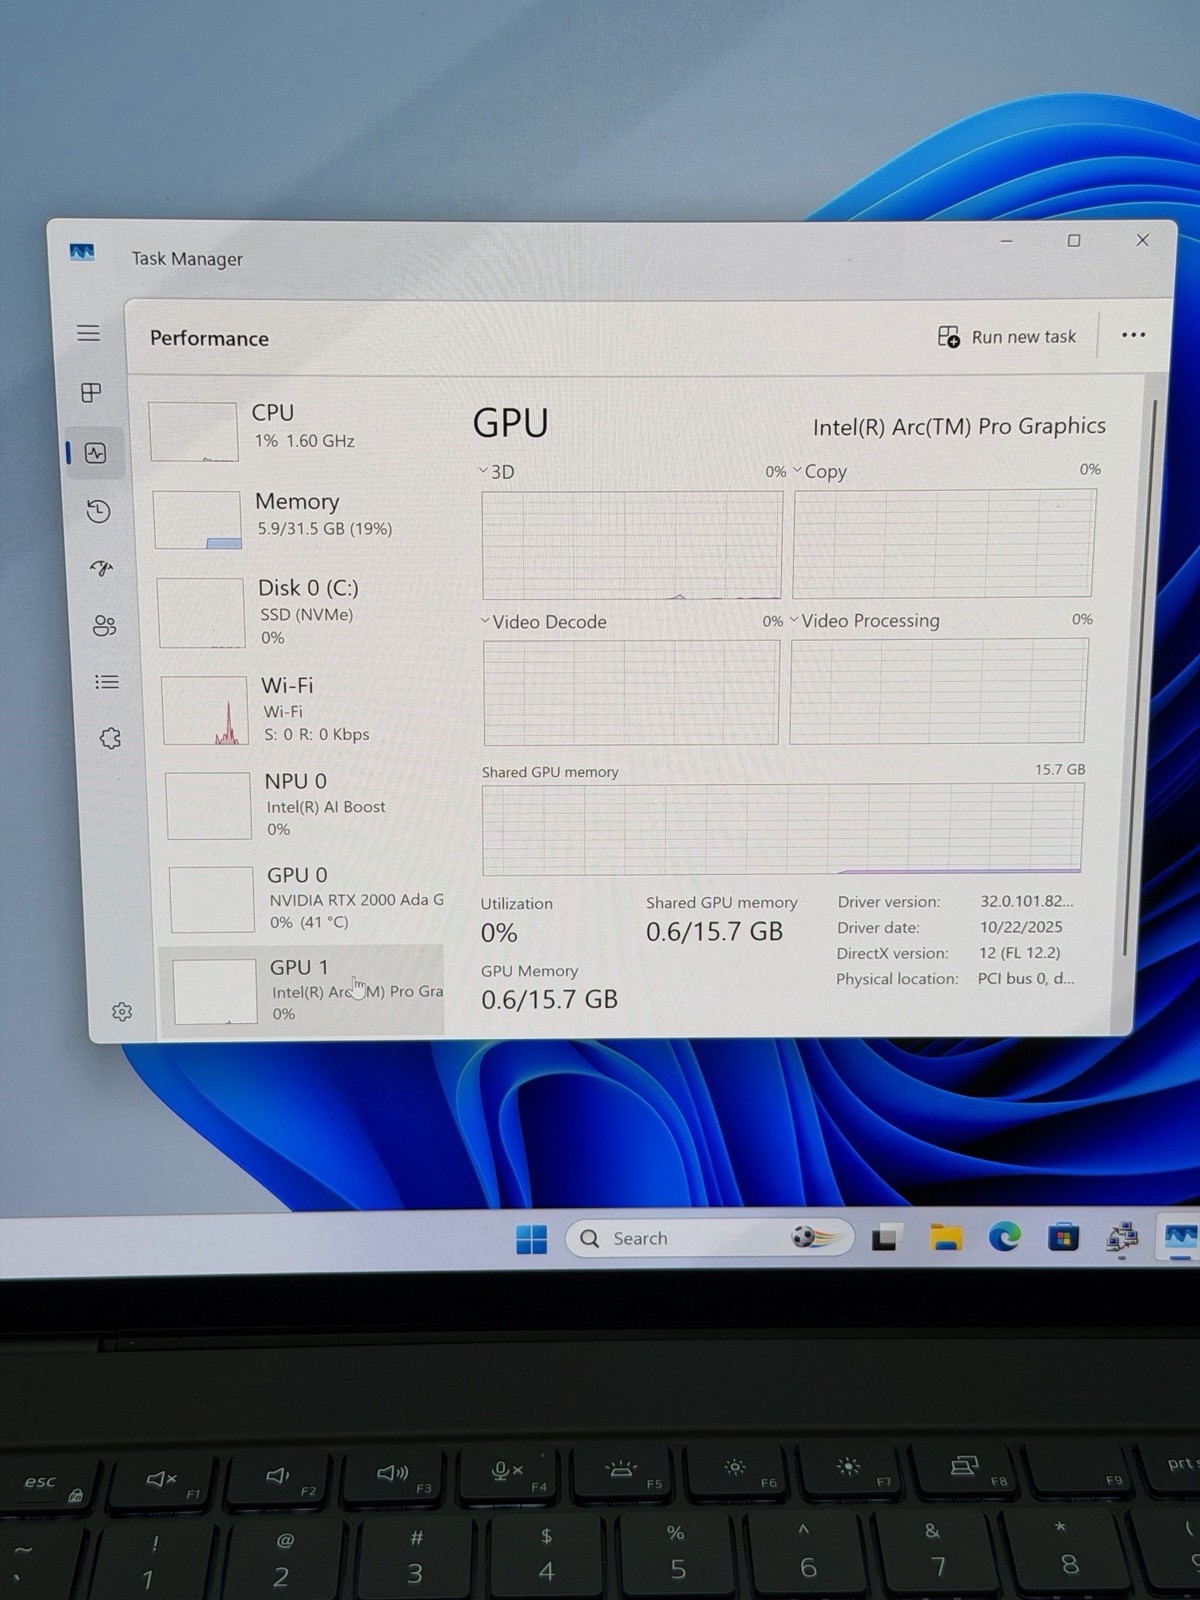Open the Processes page icon
The height and width of the screenshot is (1600, 1200).
pyautogui.click(x=91, y=392)
